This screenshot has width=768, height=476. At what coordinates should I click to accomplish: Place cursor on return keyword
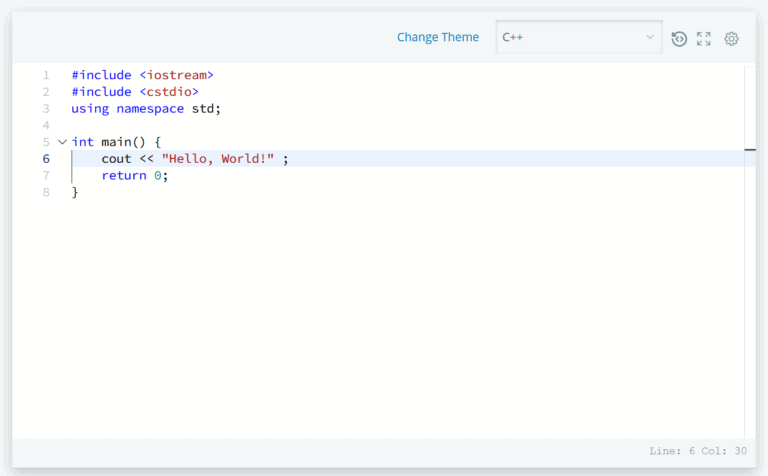coord(124,175)
